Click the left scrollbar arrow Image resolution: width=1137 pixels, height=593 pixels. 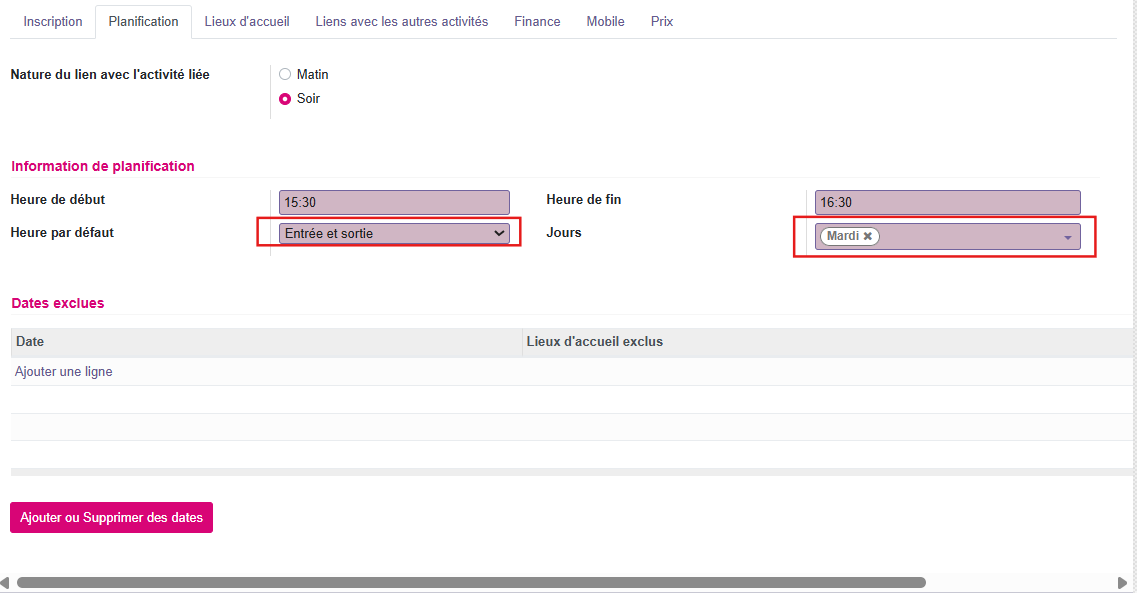click(x=6, y=582)
